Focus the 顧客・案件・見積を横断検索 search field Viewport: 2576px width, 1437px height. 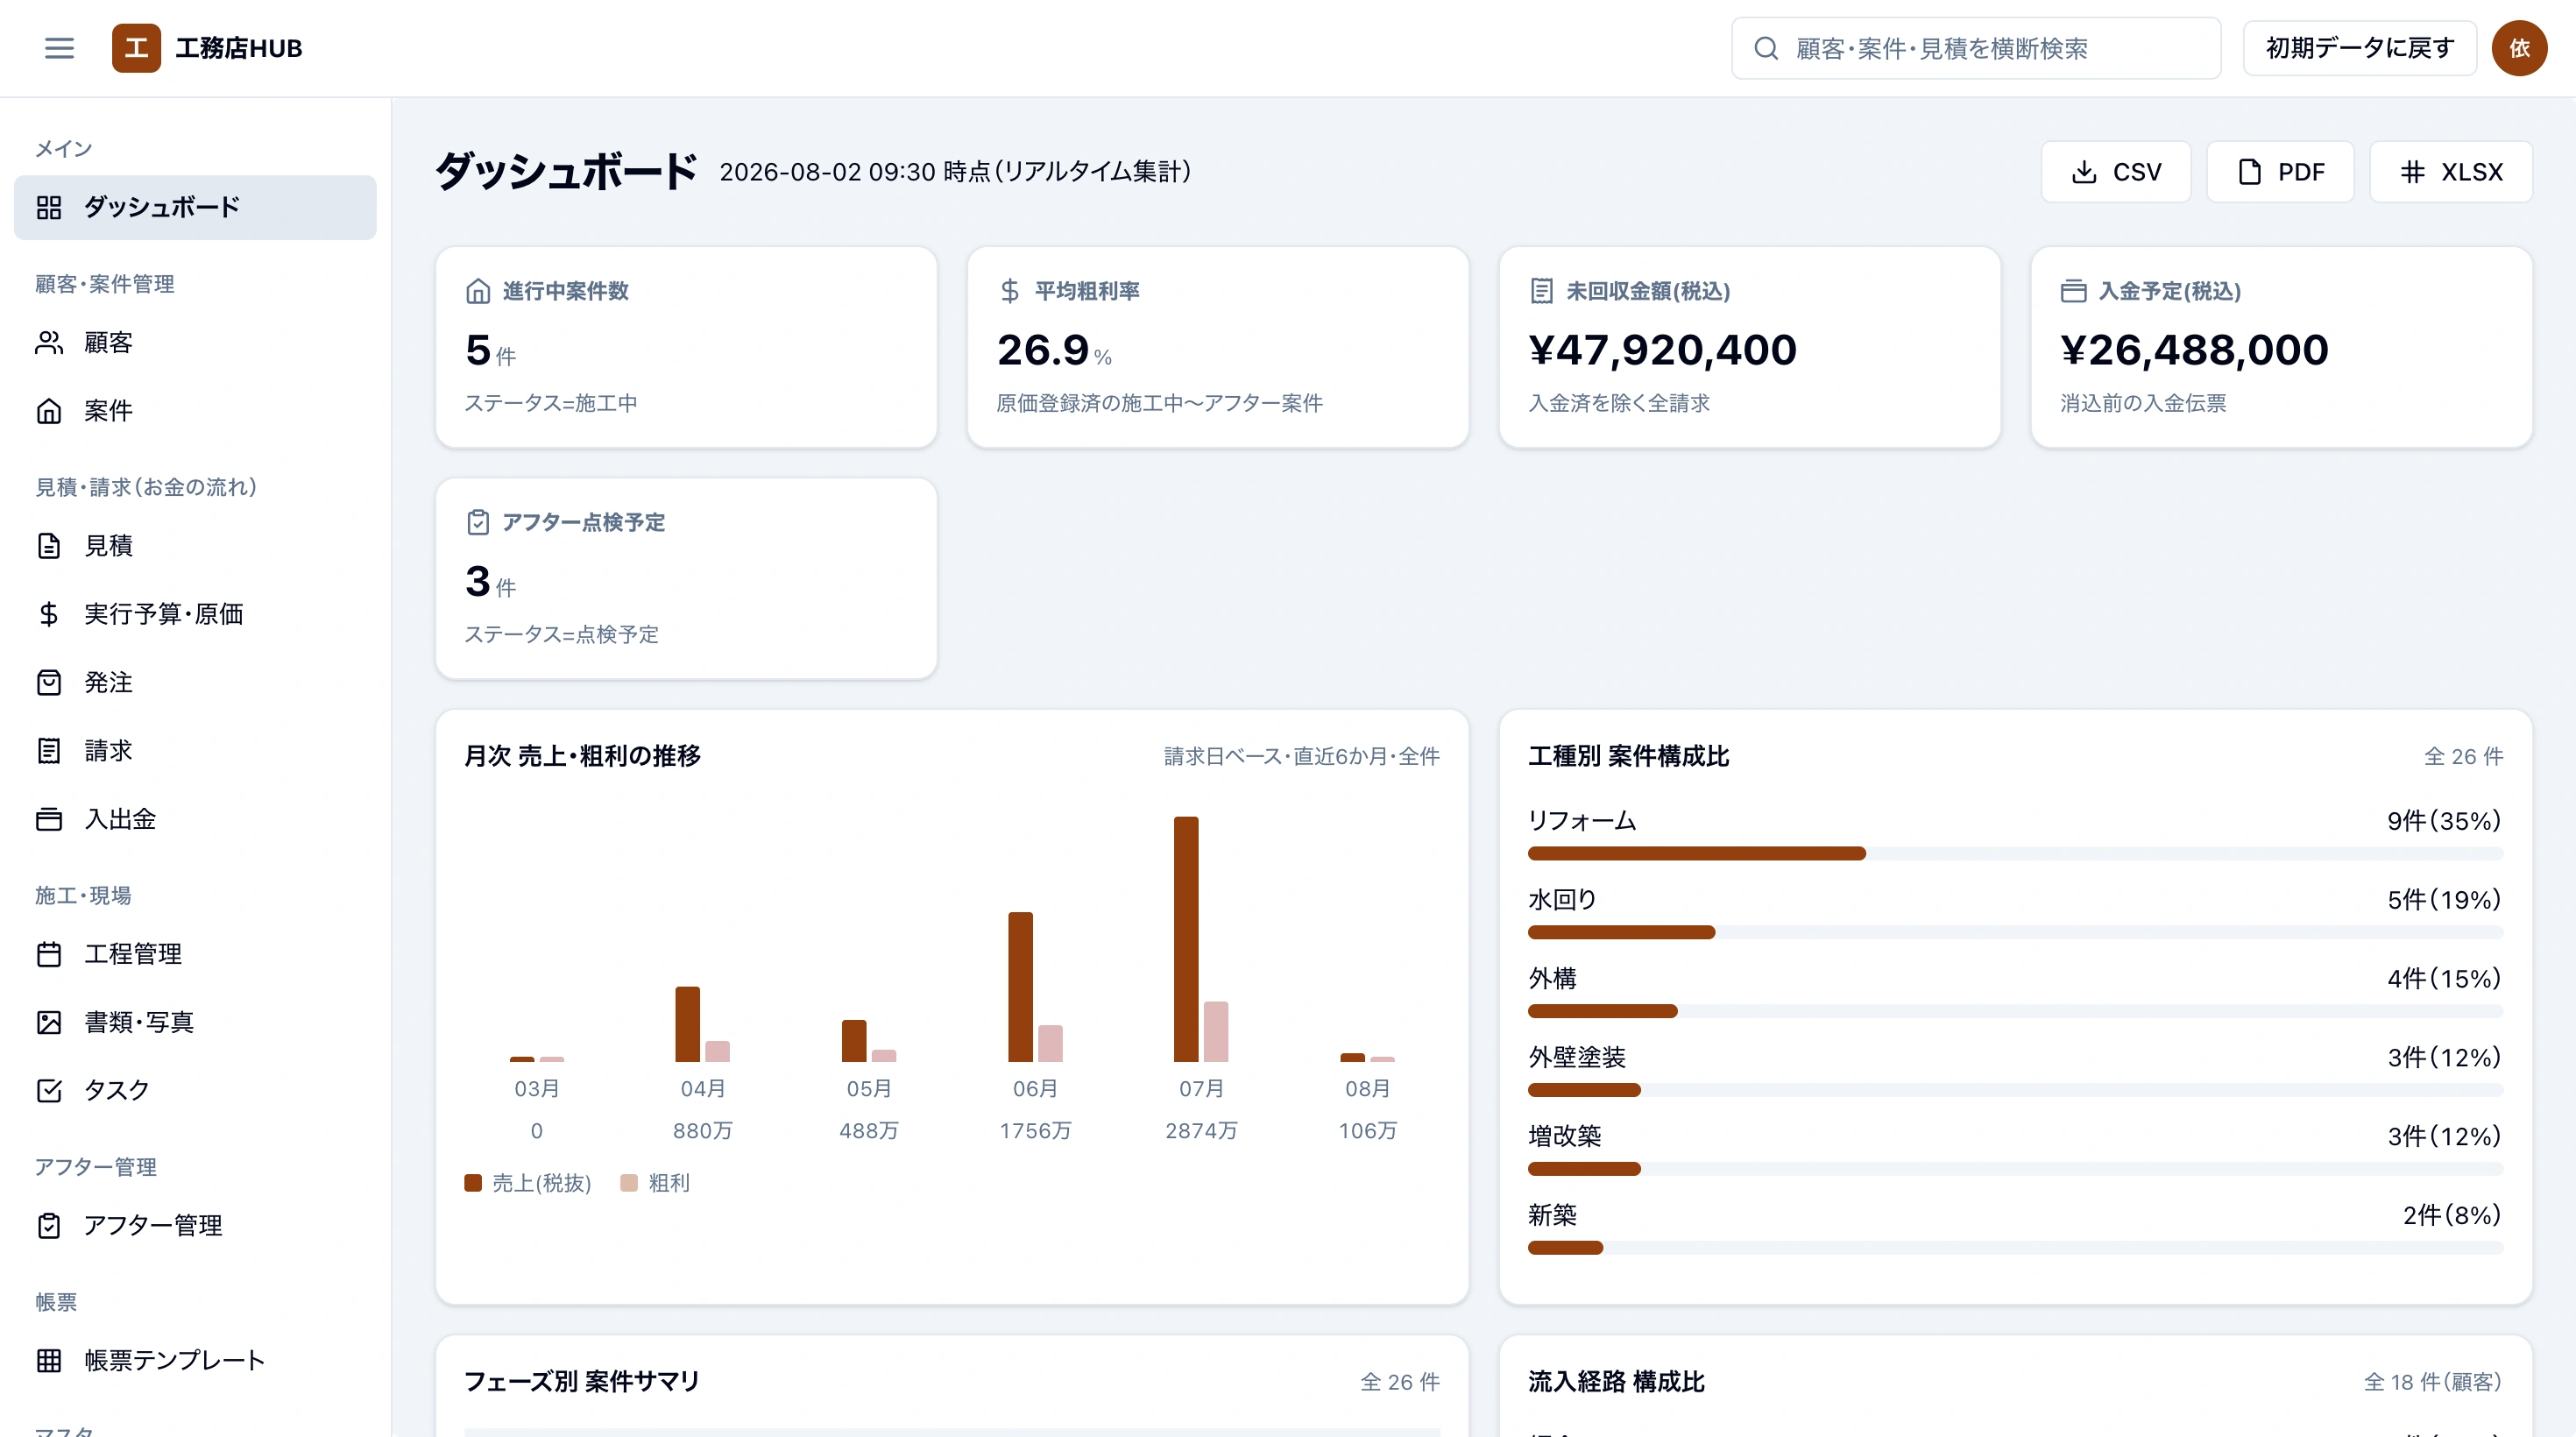pos(1976,48)
